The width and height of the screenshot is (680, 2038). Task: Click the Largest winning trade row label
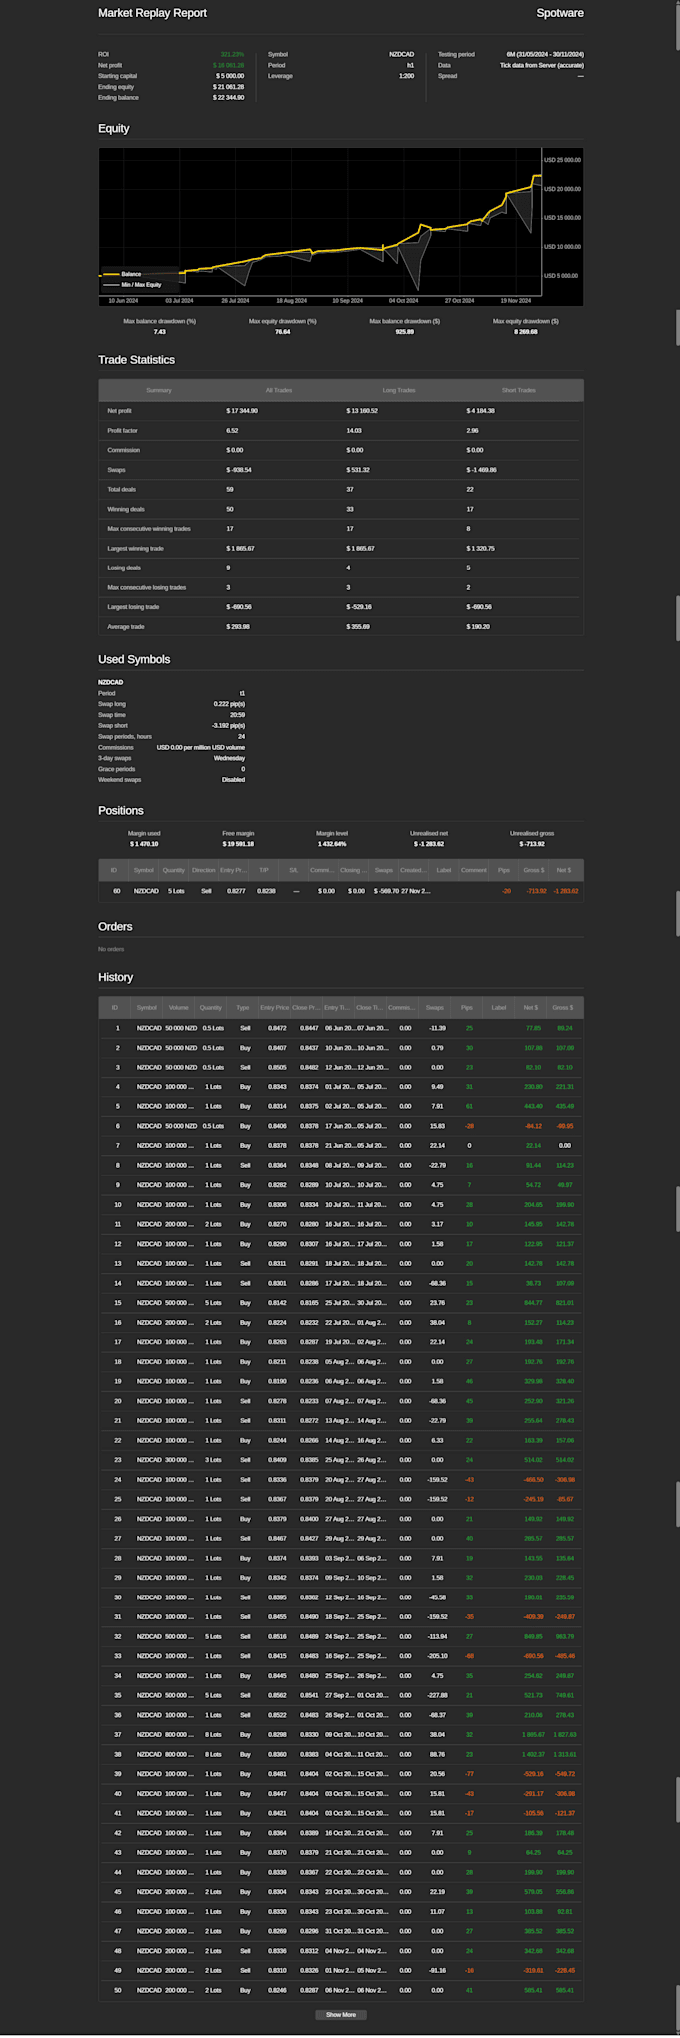[x=135, y=548]
